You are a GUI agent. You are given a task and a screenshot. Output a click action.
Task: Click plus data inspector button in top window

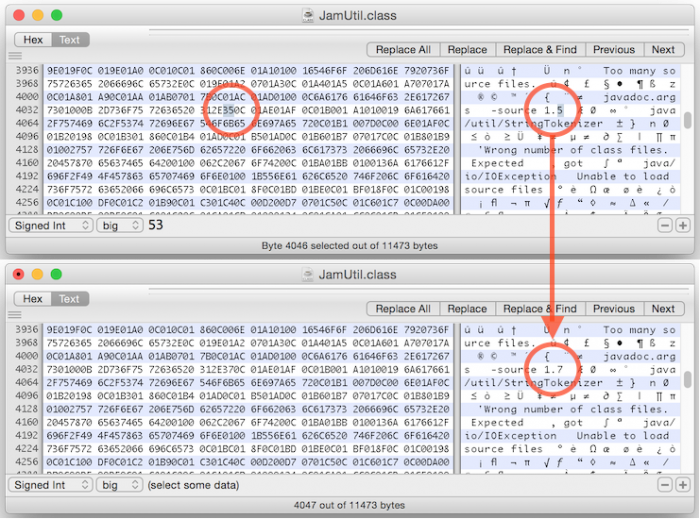click(683, 225)
